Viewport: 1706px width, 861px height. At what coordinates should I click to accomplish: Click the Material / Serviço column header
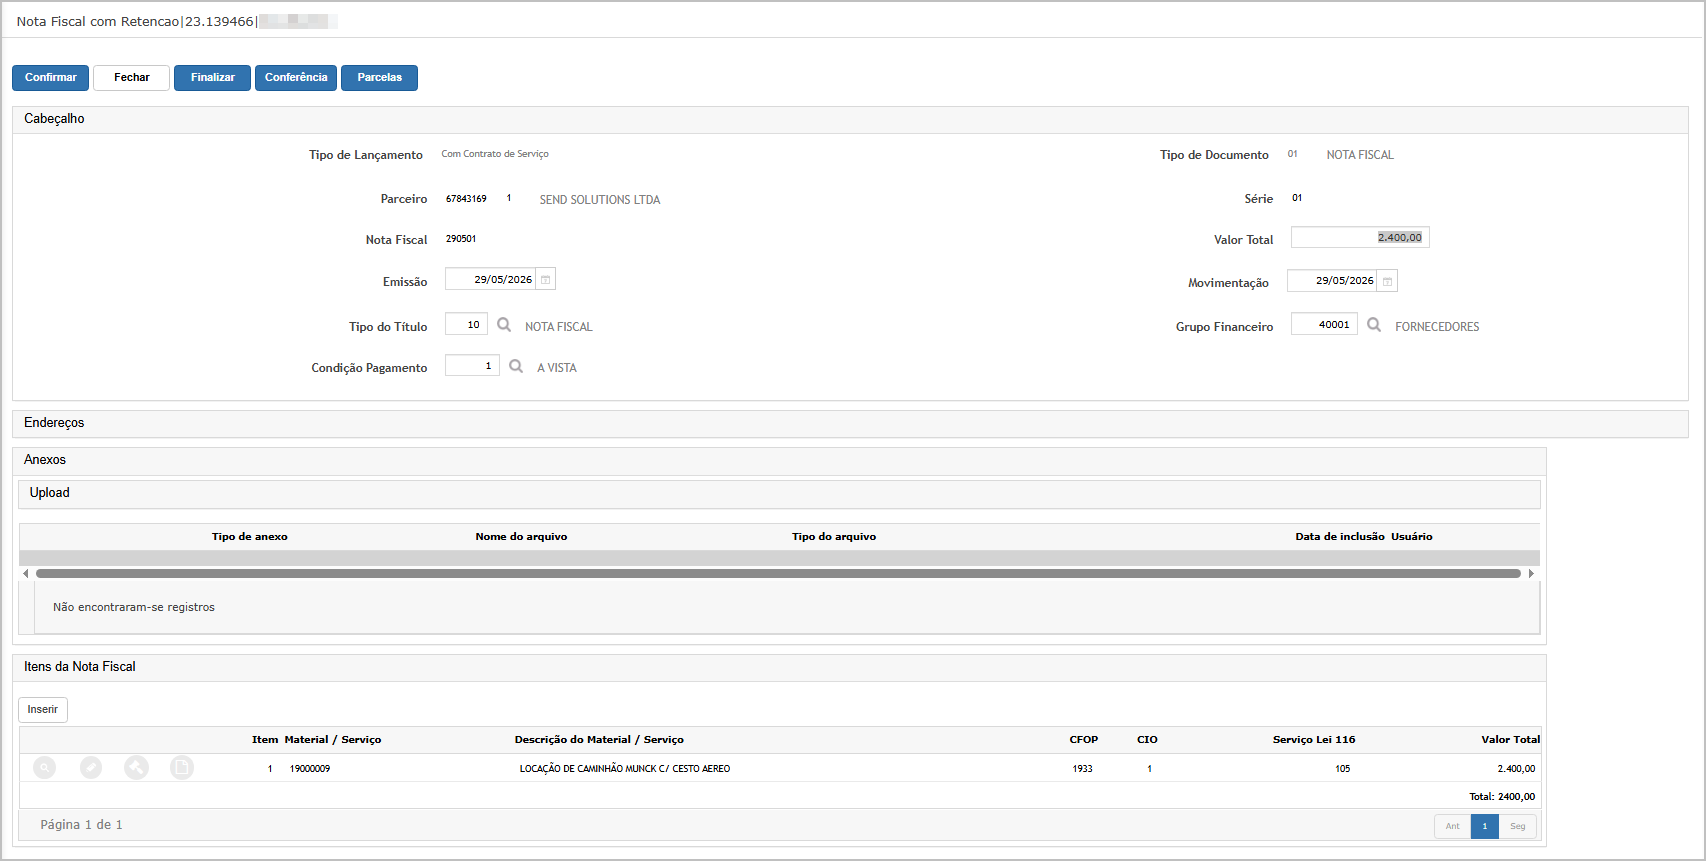click(333, 740)
